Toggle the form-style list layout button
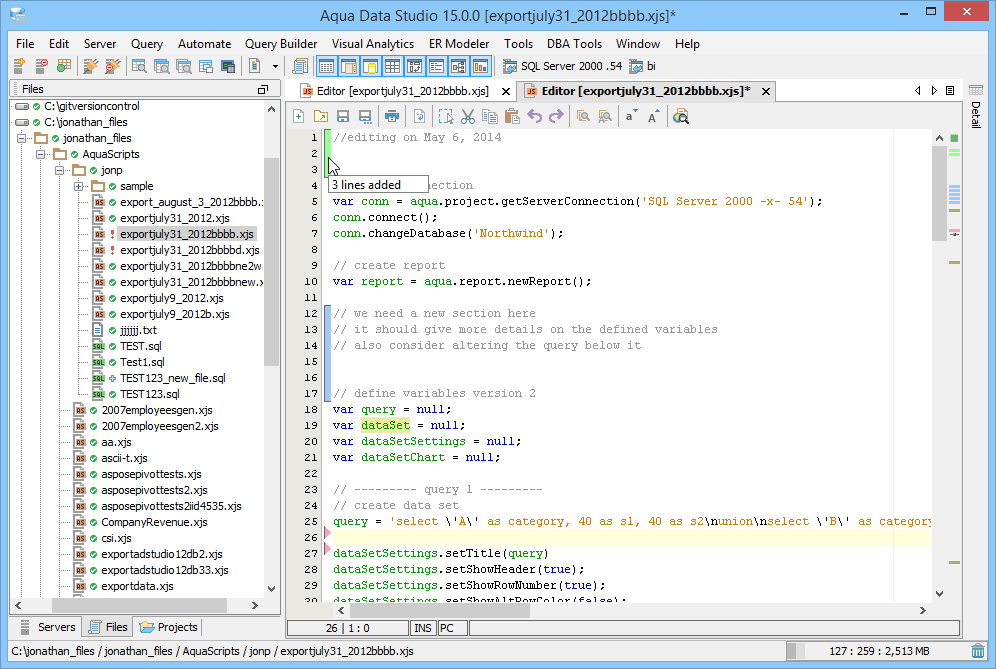The height and width of the screenshot is (669, 996). point(436,65)
